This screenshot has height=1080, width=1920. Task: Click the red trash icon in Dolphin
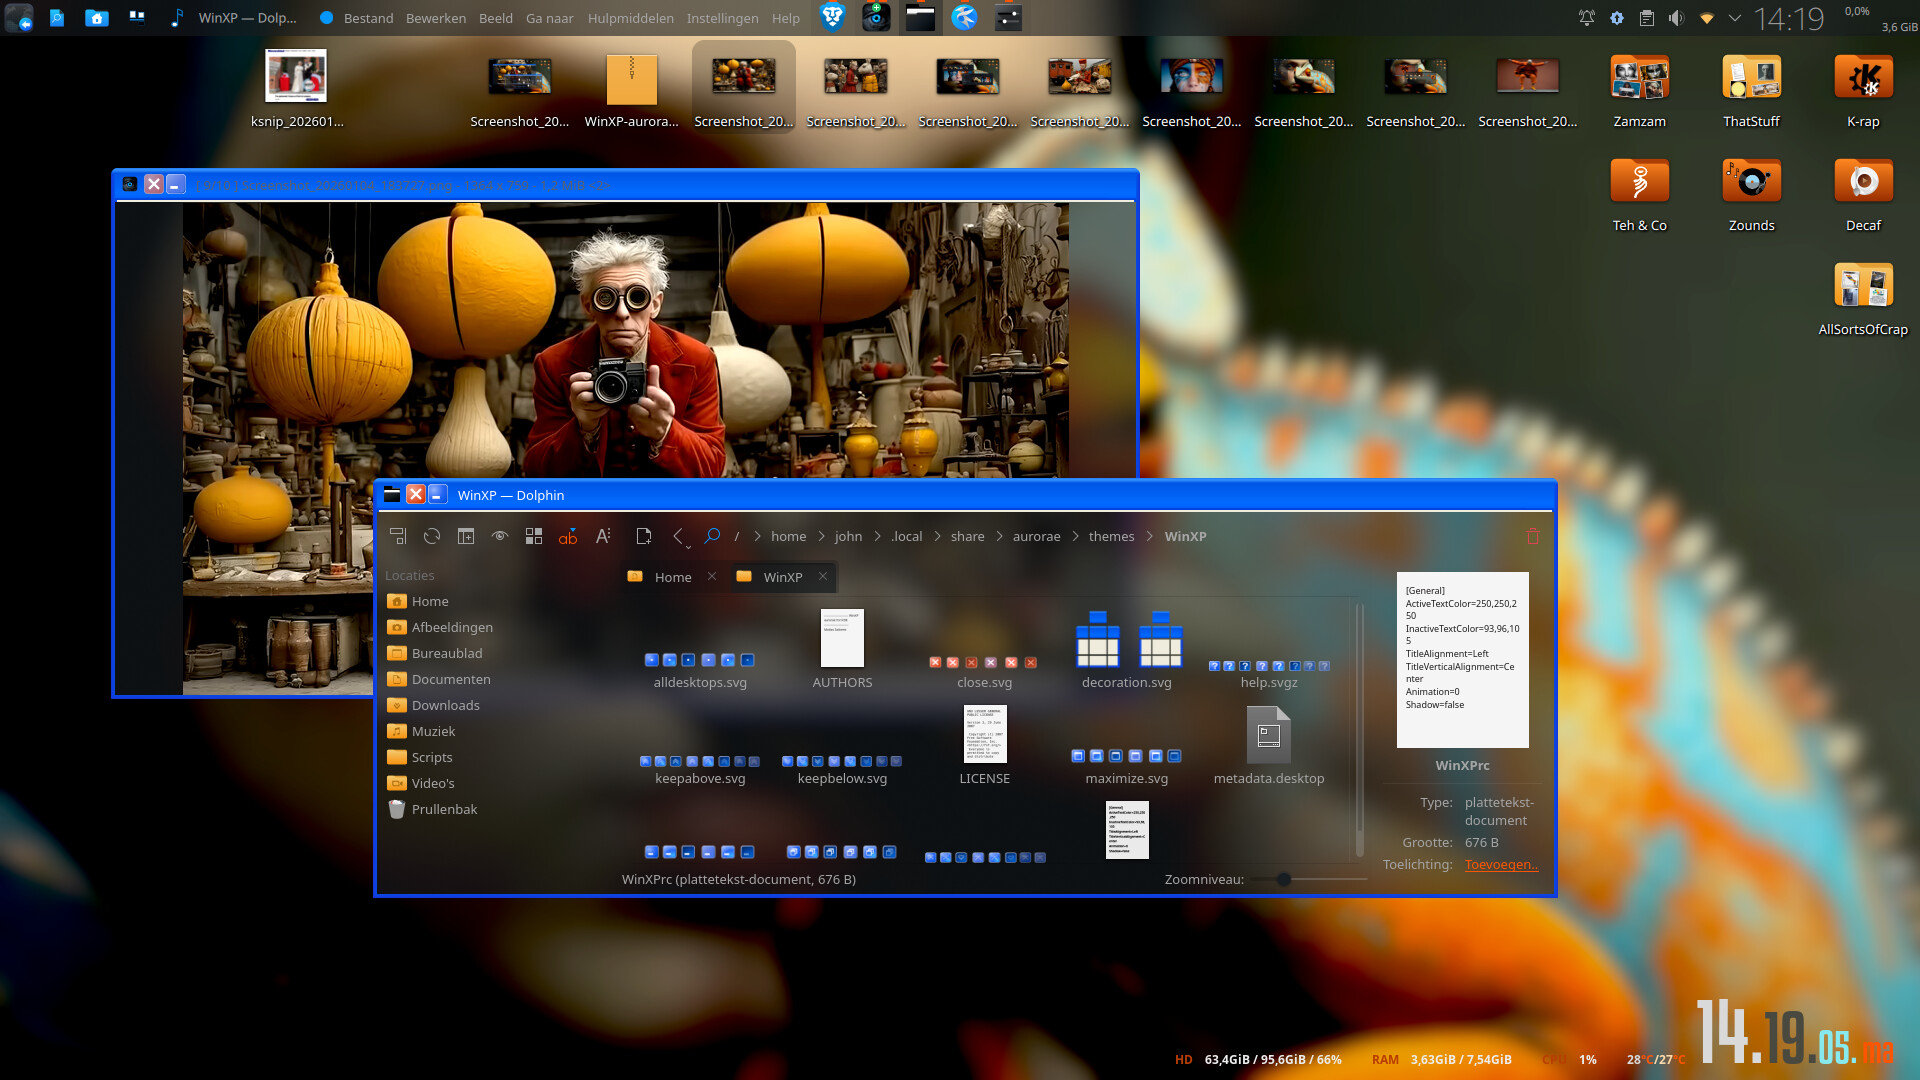click(1532, 536)
